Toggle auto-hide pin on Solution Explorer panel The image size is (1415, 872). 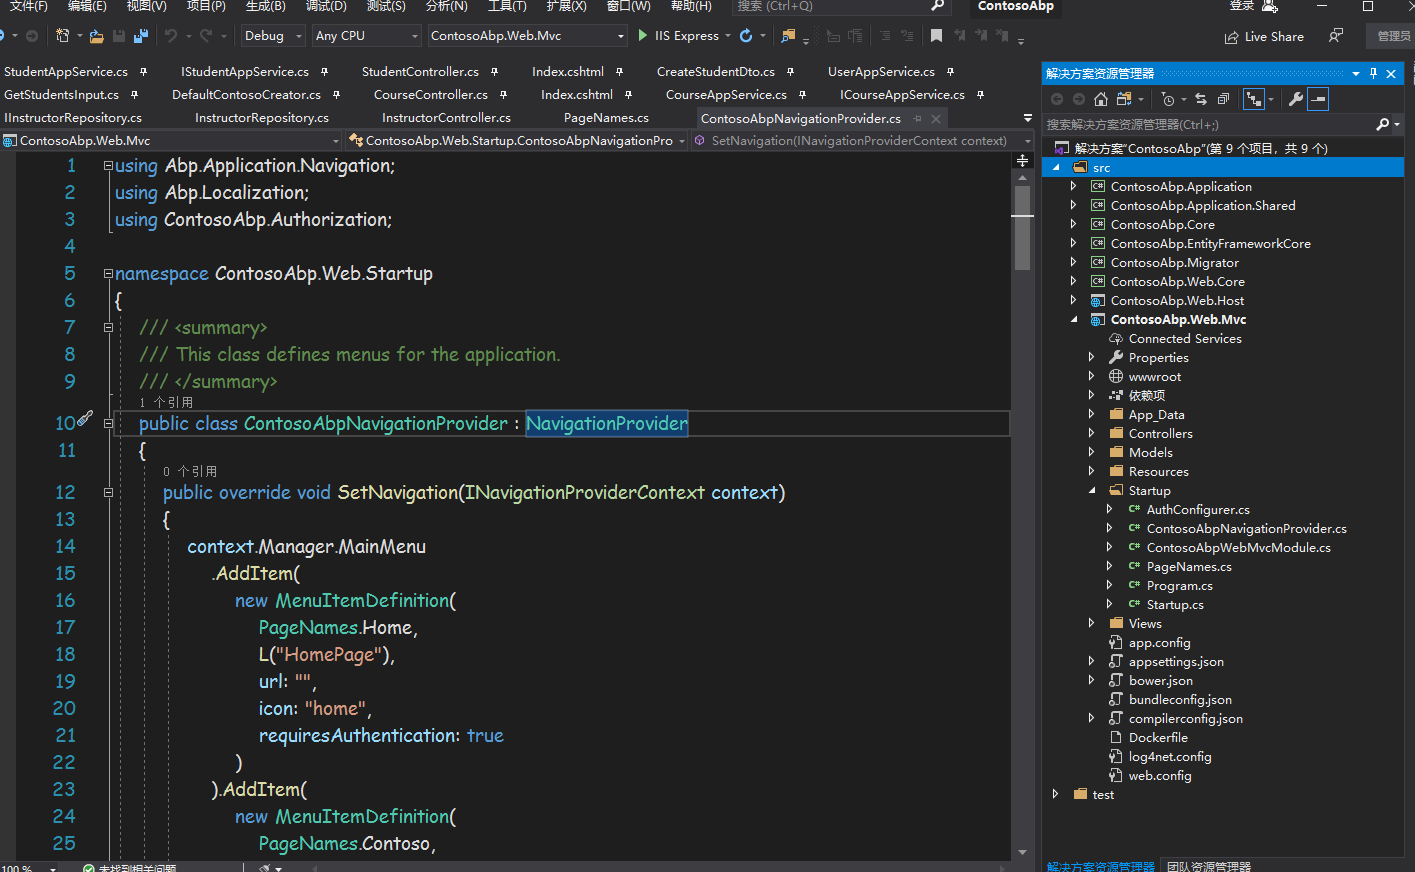click(1373, 74)
